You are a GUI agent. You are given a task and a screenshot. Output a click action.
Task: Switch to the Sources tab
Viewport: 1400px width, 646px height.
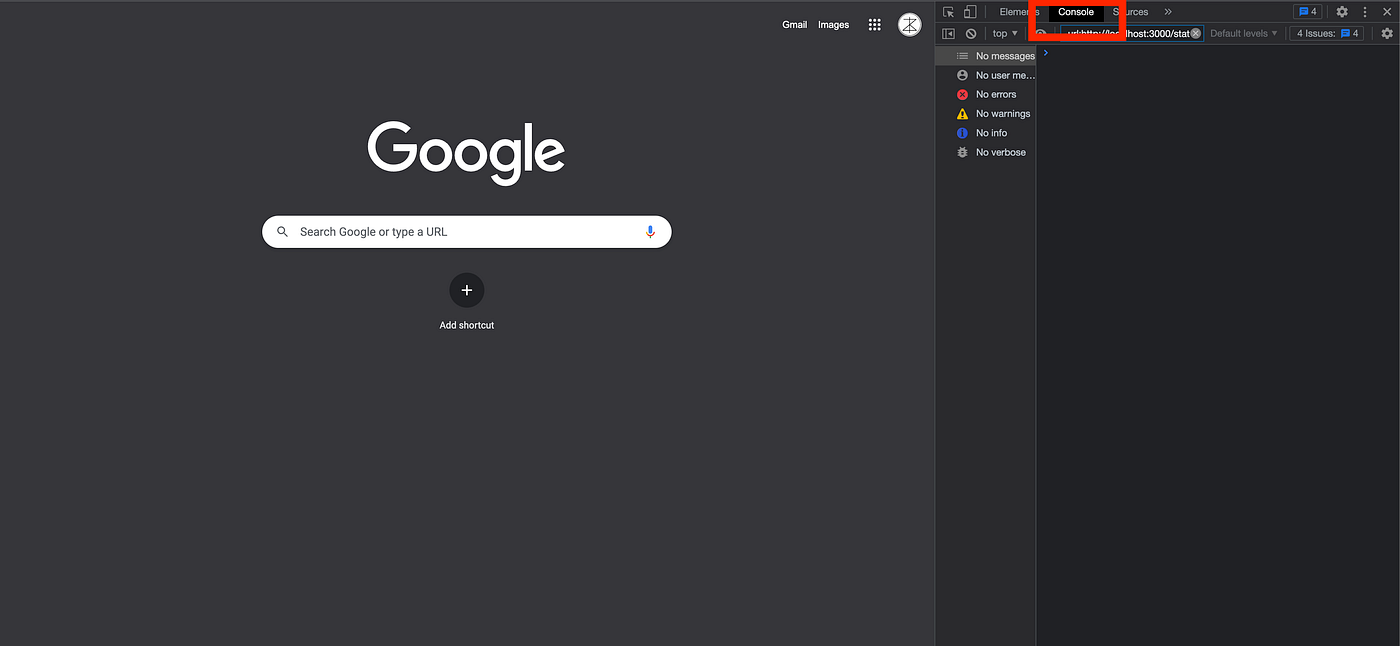pyautogui.click(x=1130, y=12)
